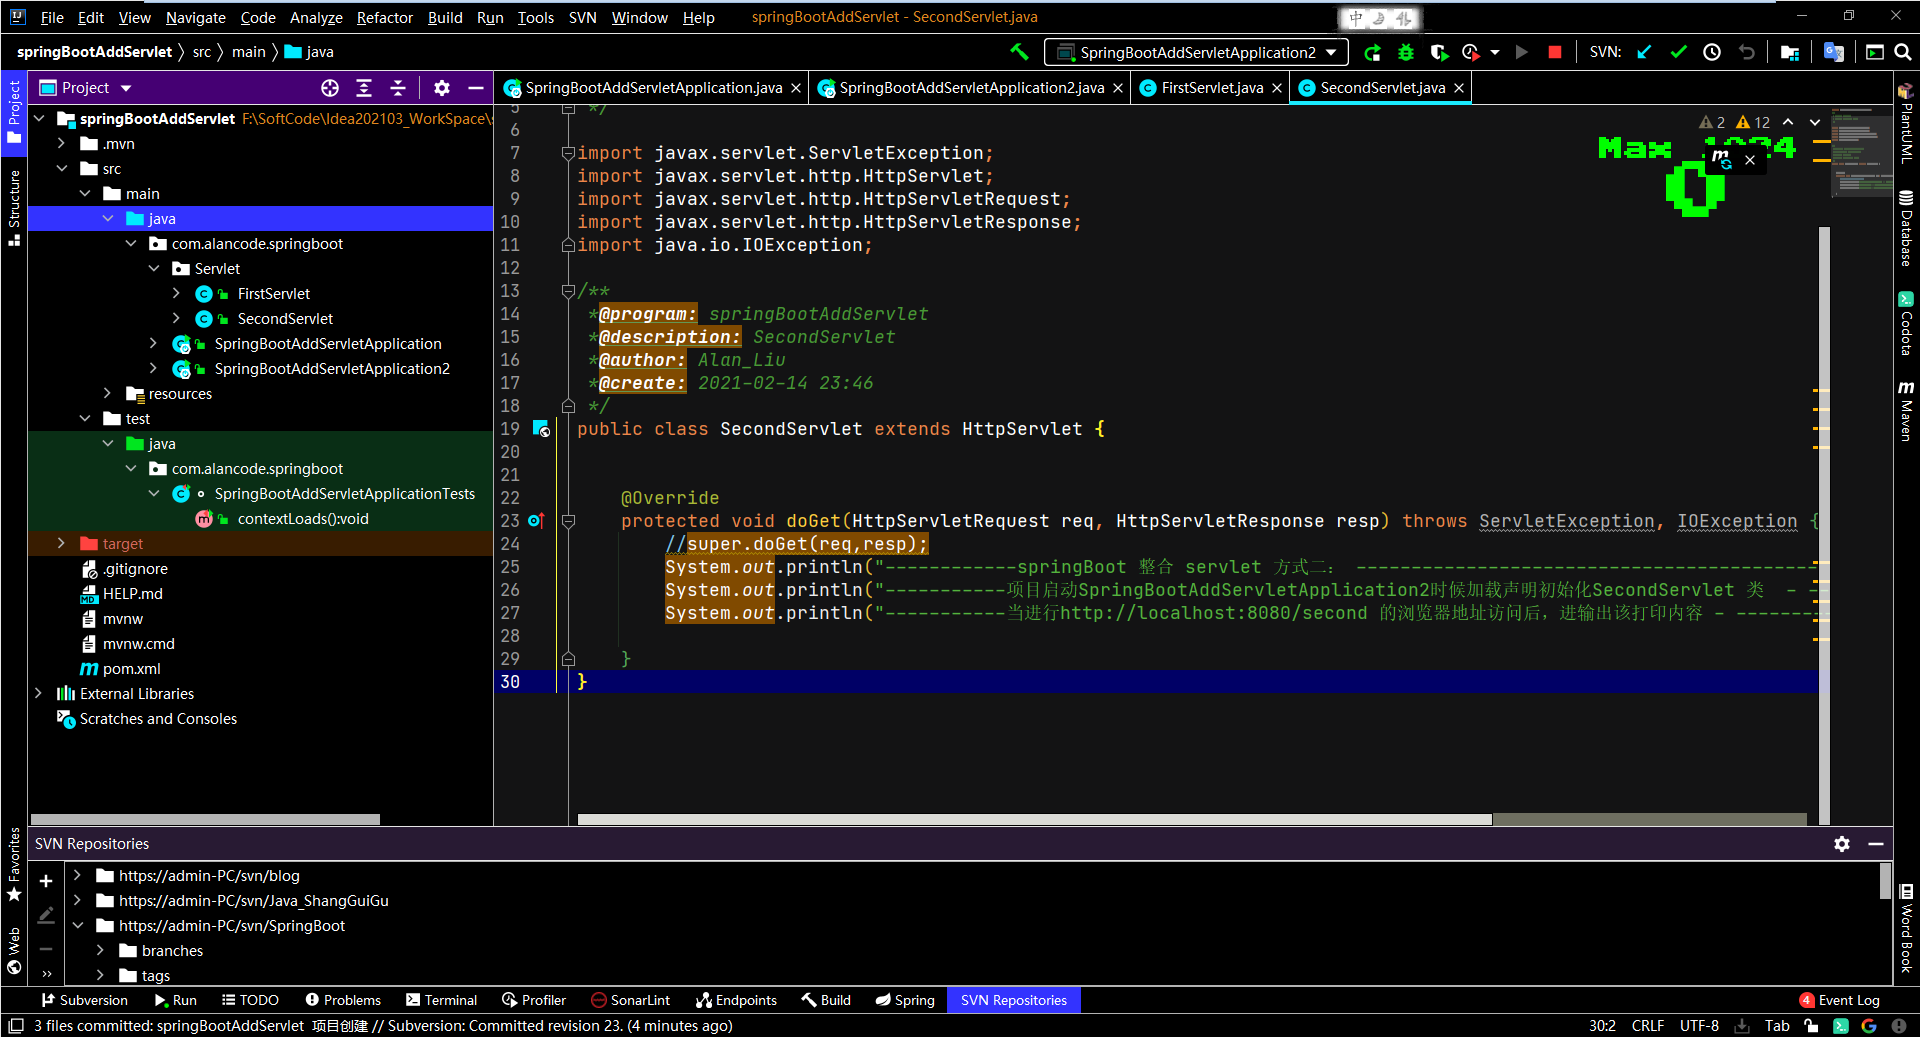Open Project Structure icon in toolbar
1920x1037 pixels.
tap(1790, 52)
